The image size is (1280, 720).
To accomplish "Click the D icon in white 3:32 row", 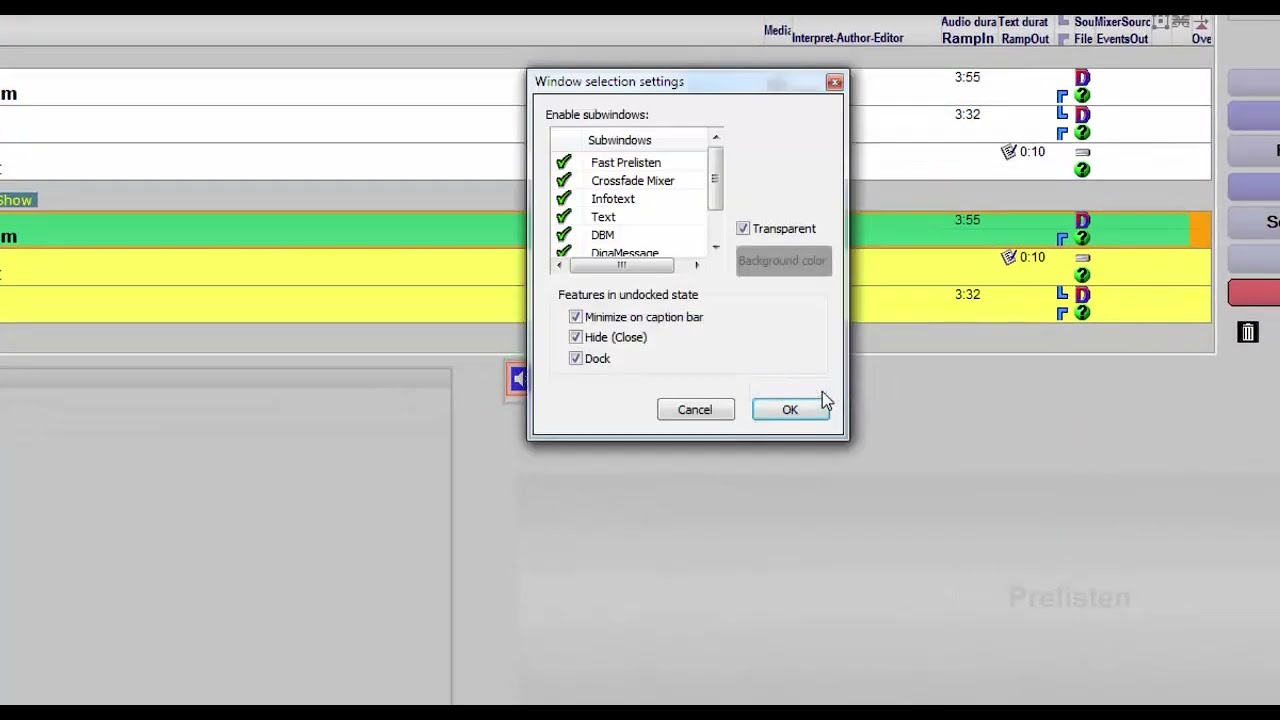I will point(1082,115).
